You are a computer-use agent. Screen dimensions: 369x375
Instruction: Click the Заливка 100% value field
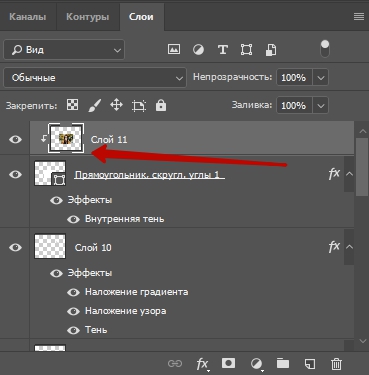coord(294,106)
